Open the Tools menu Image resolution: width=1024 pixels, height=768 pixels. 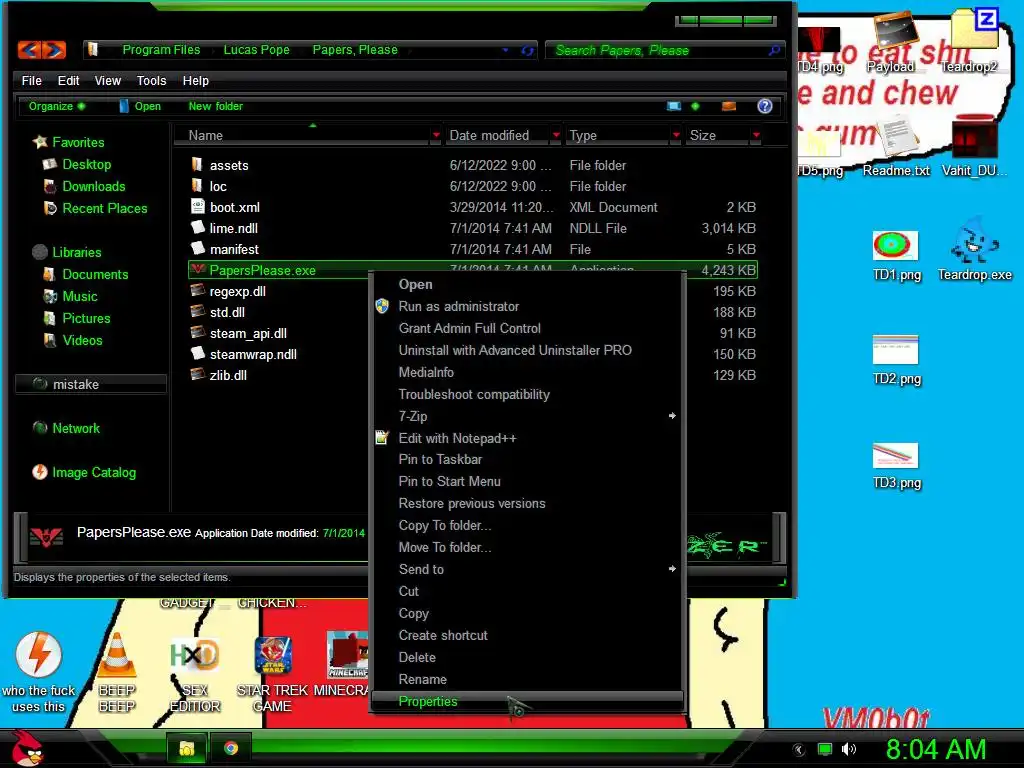(152, 80)
